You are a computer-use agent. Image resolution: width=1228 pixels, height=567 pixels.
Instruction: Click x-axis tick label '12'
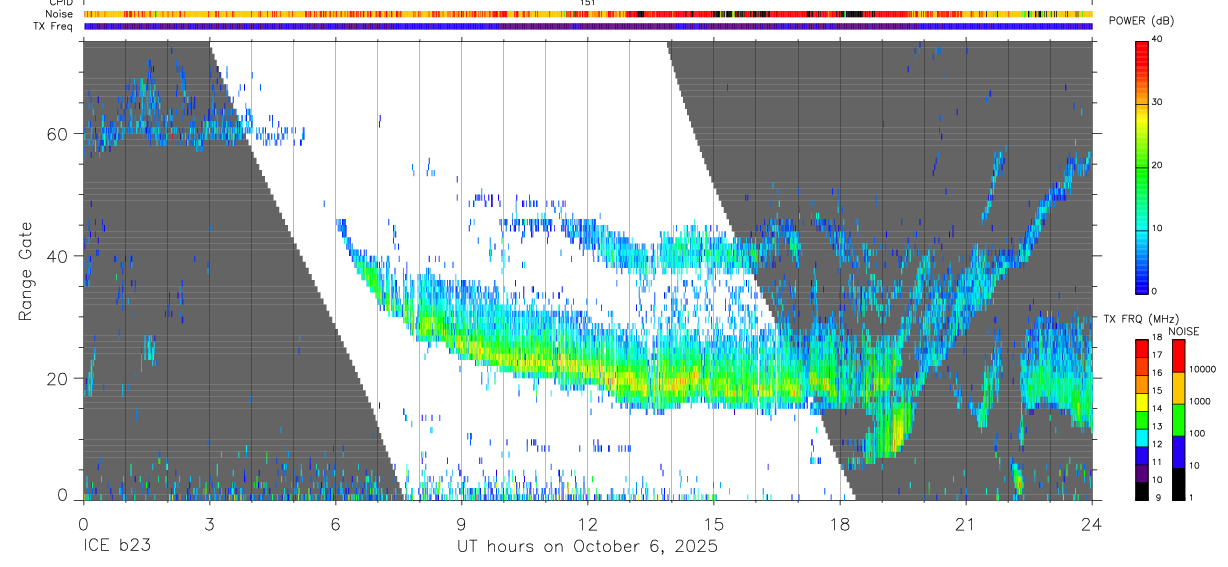point(588,523)
